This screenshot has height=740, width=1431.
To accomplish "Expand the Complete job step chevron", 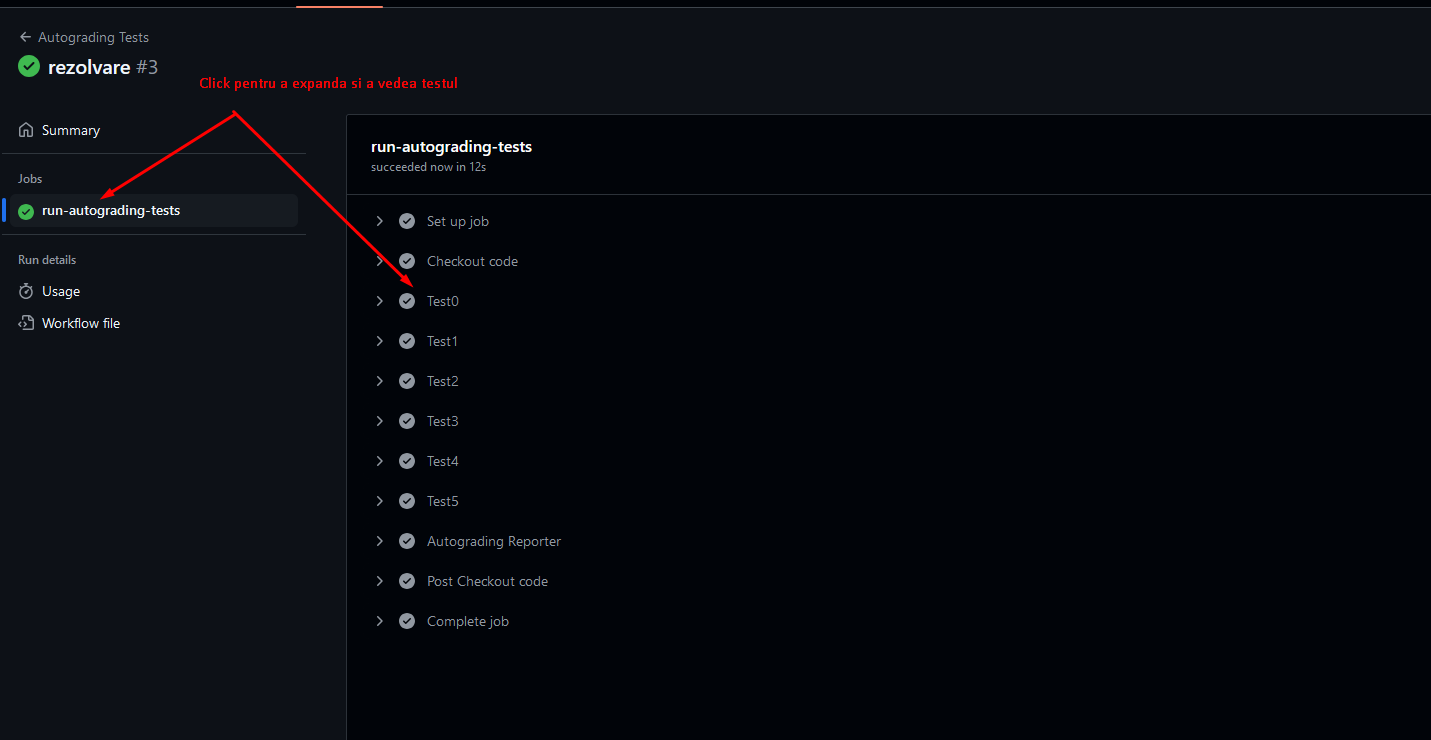I will click(380, 621).
